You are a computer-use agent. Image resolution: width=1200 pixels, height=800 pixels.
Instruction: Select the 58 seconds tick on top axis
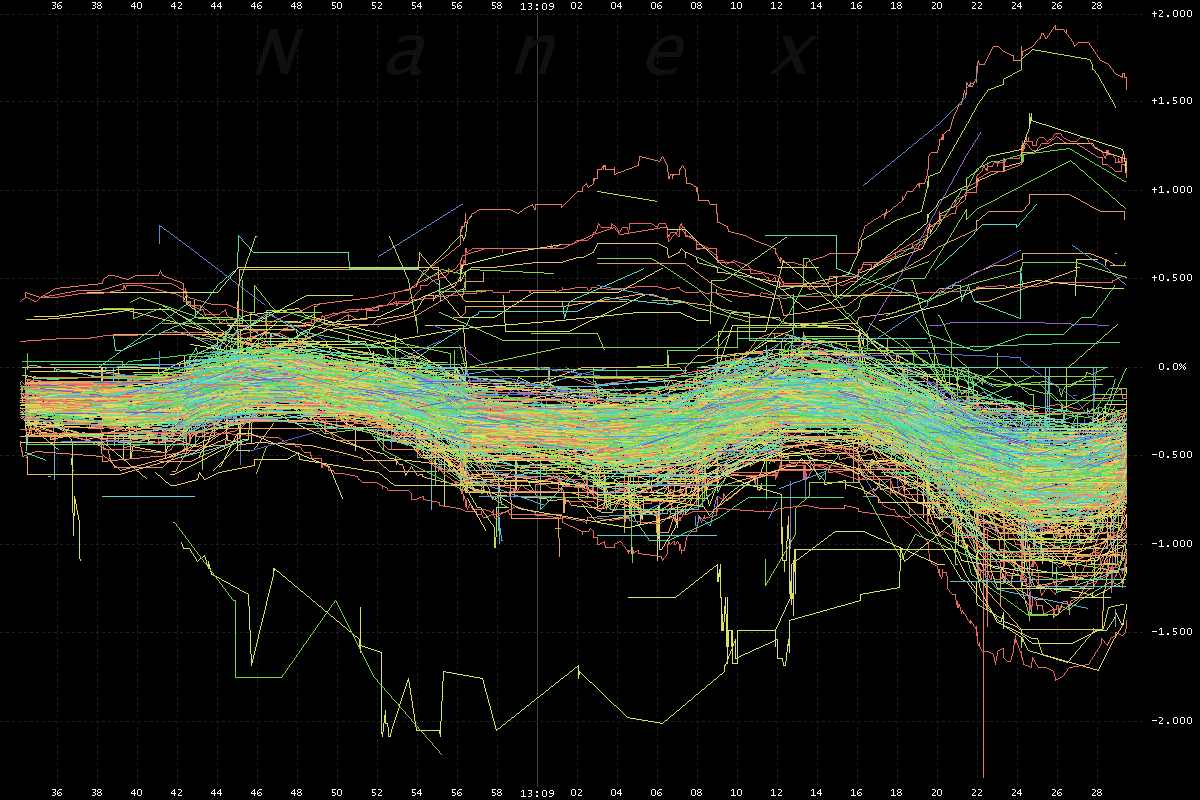[497, 6]
